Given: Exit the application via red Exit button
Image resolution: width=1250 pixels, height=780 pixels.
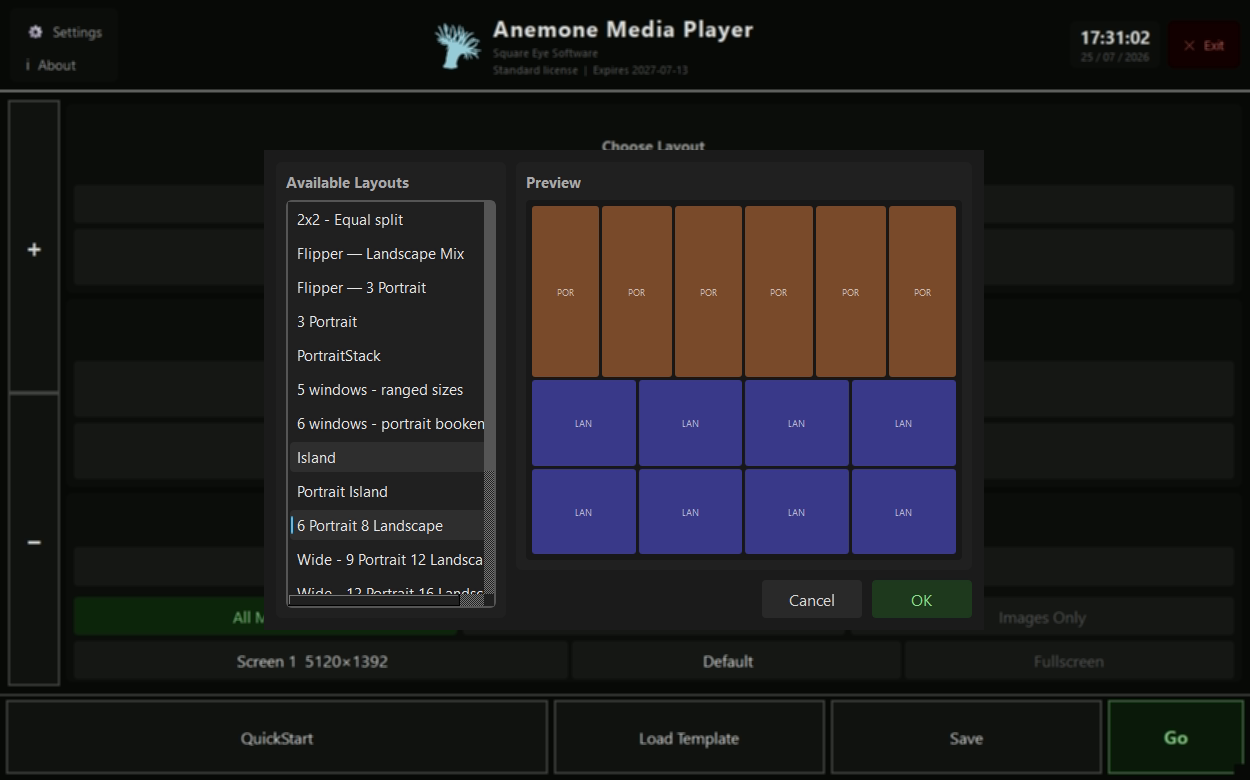Looking at the screenshot, I should click(x=1204, y=45).
